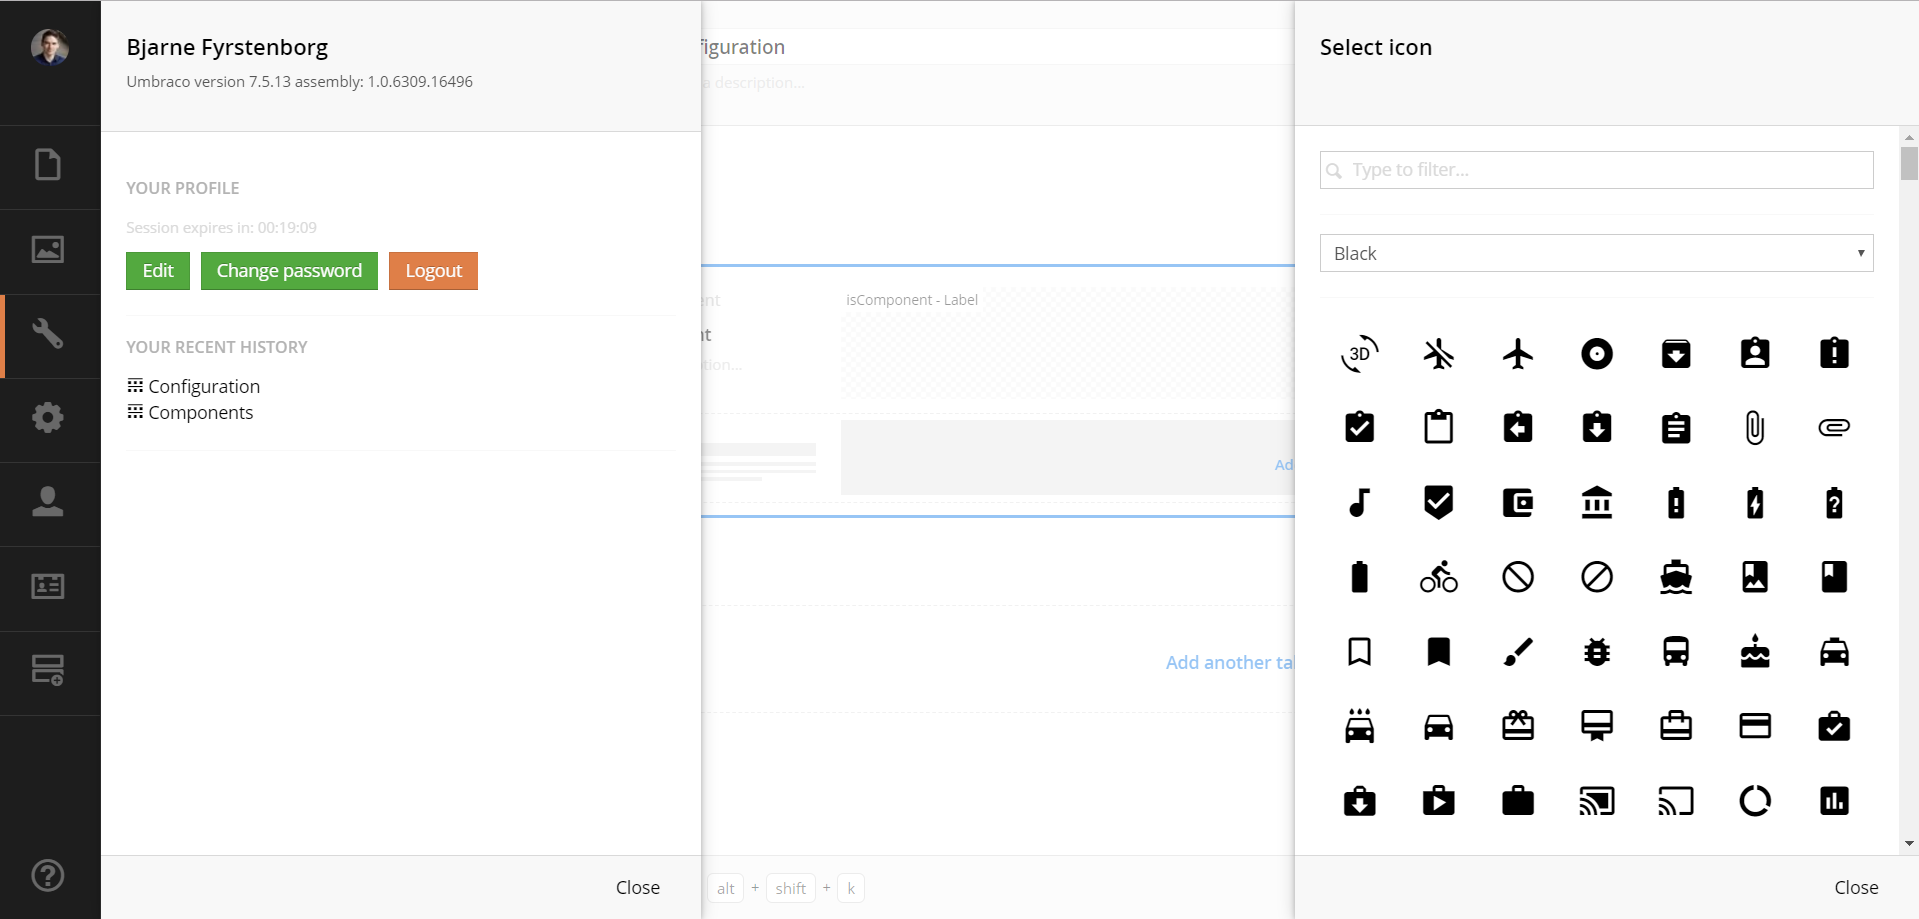Open the Media section in sidebar
1919x919 pixels.
pyautogui.click(x=48, y=250)
